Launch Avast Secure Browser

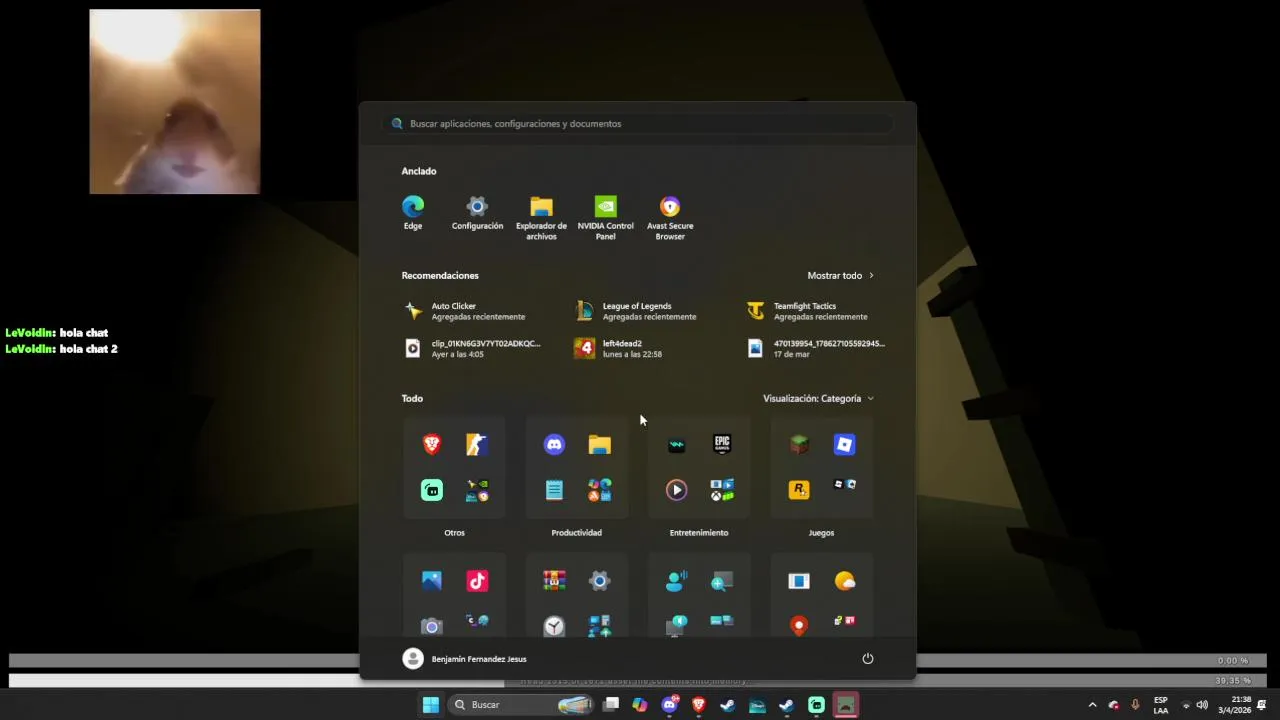670,218
